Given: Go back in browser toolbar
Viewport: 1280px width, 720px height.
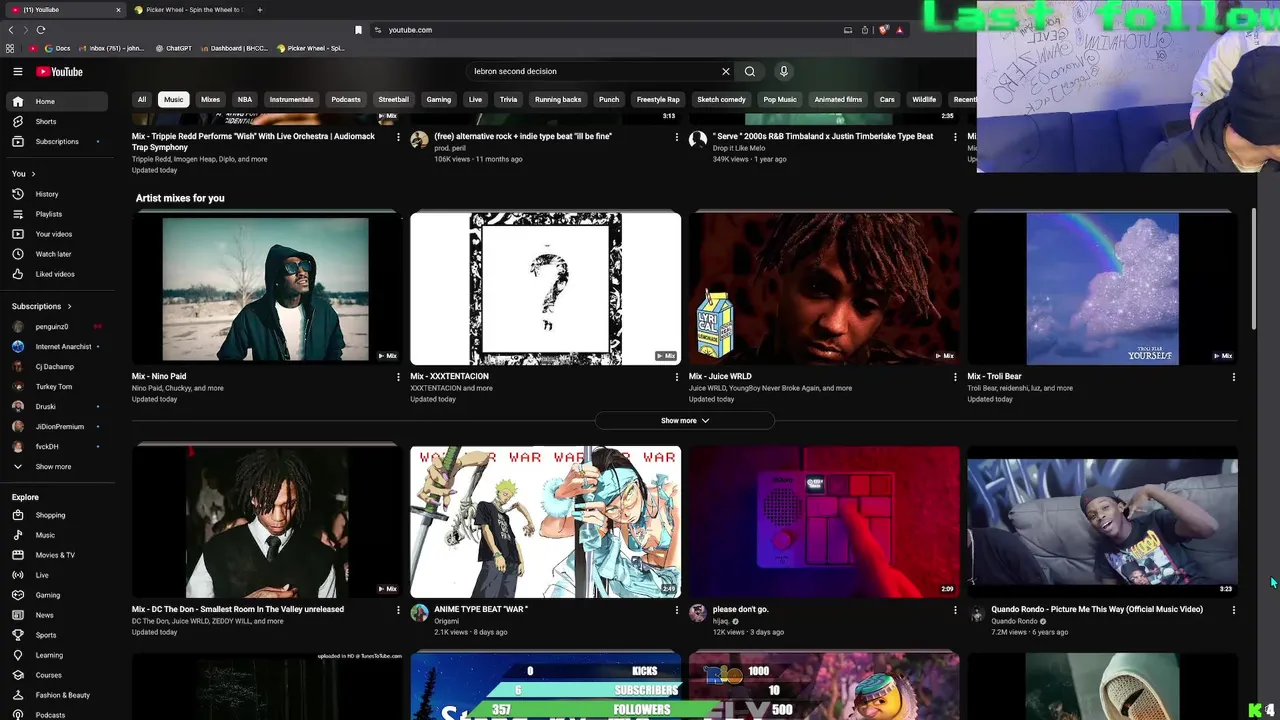Looking at the screenshot, I should click(12, 30).
